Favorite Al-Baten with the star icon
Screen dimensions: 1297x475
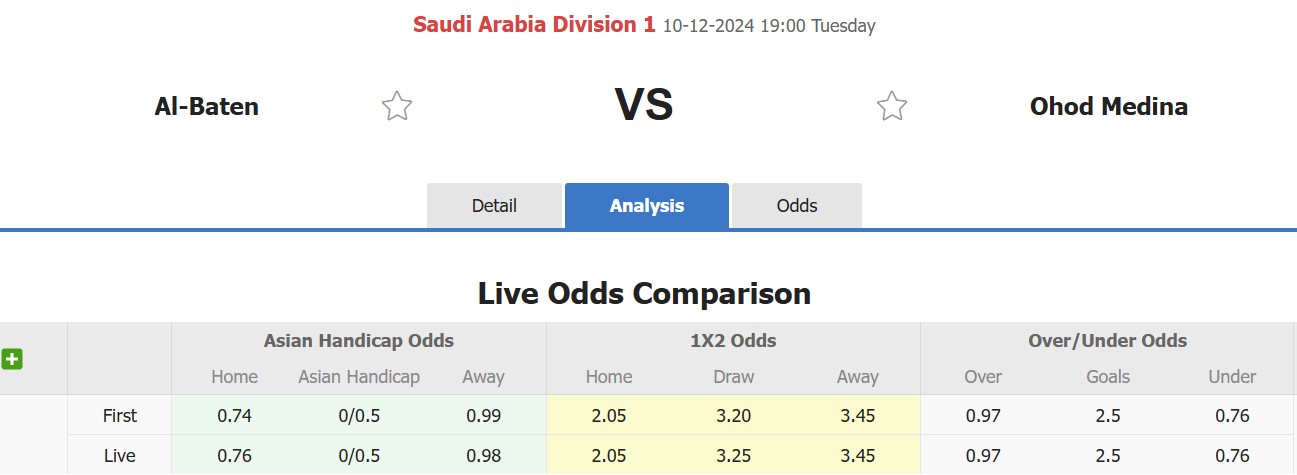coord(397,106)
